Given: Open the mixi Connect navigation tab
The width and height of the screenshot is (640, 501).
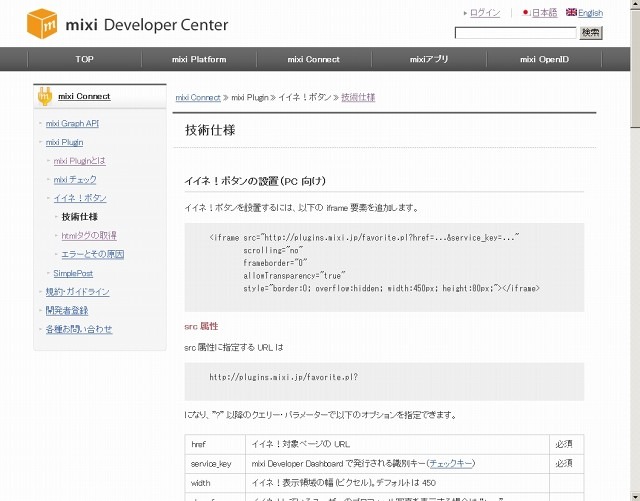Looking at the screenshot, I should (x=314, y=59).
